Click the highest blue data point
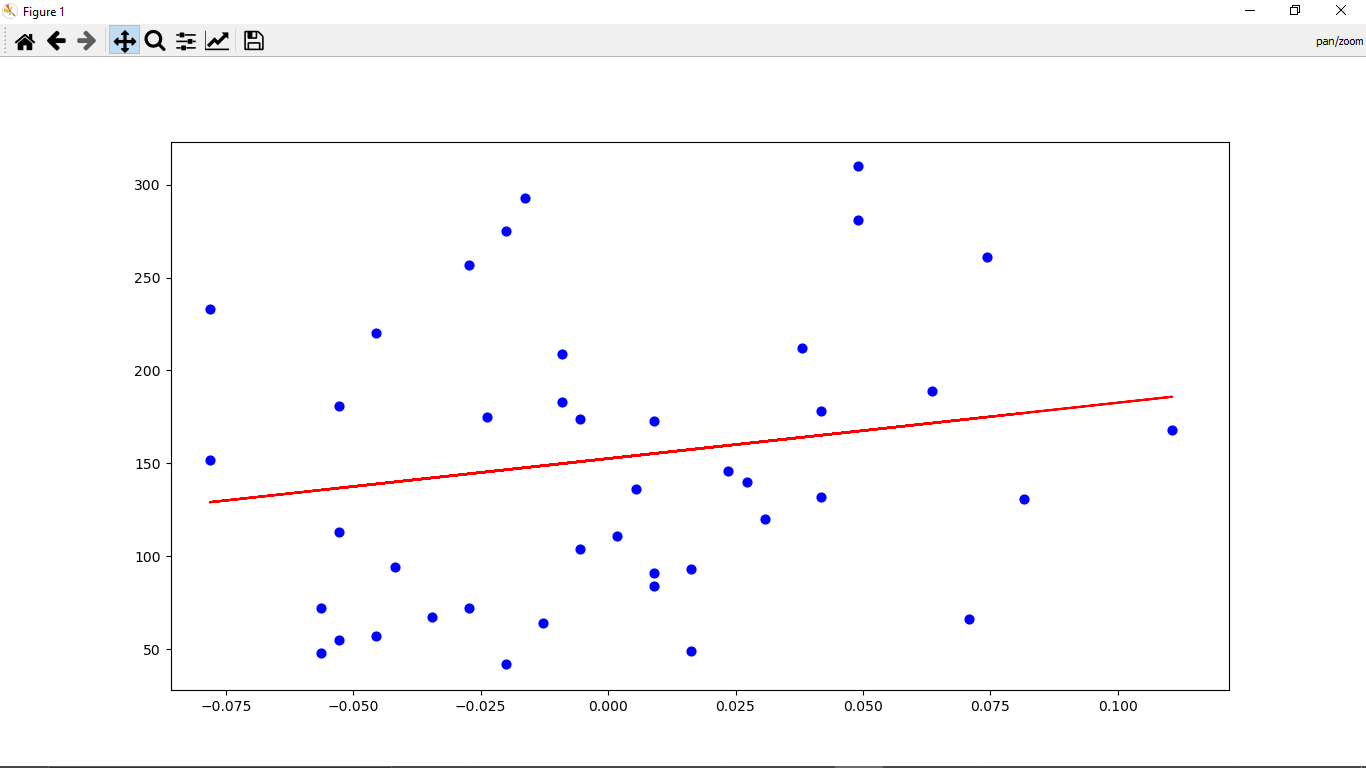The height and width of the screenshot is (768, 1366). point(858,166)
